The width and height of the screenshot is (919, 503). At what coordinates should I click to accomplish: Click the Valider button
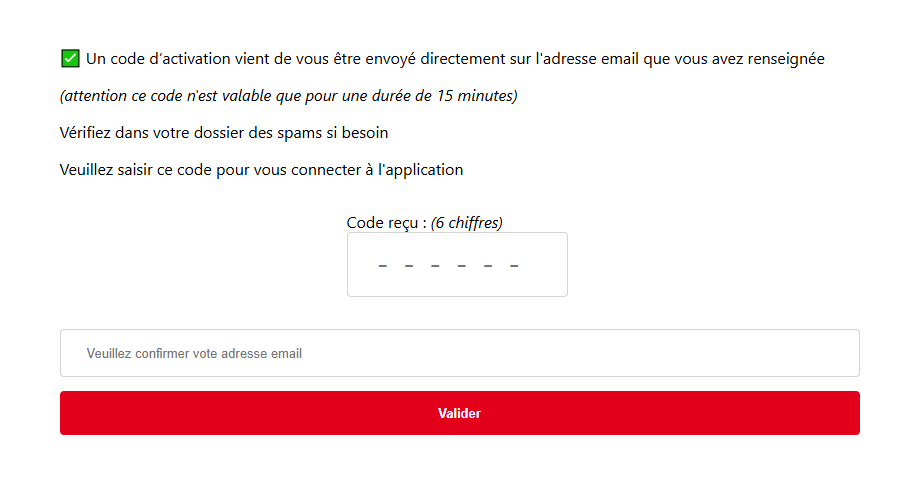click(x=459, y=413)
